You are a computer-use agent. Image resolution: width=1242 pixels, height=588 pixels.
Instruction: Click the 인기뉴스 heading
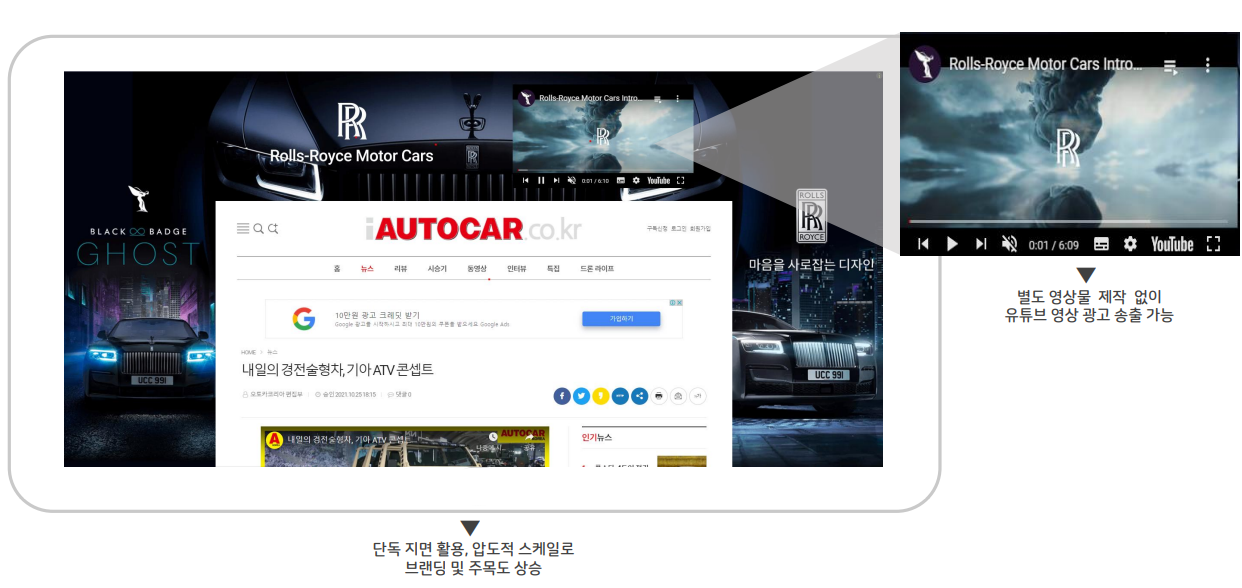point(597,437)
